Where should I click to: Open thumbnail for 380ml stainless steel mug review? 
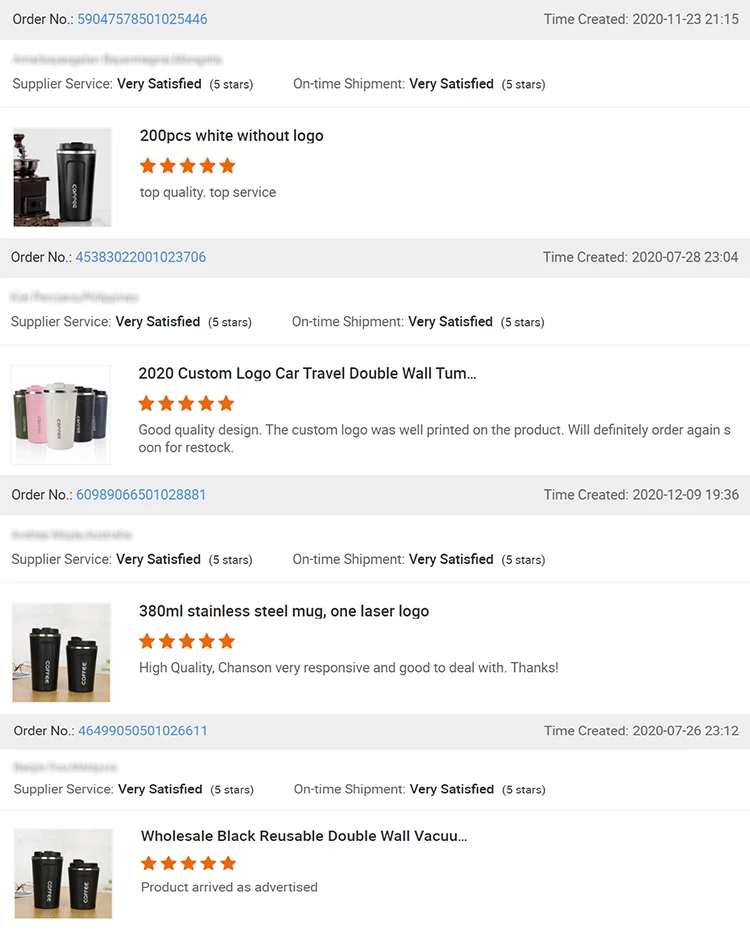coord(61,652)
